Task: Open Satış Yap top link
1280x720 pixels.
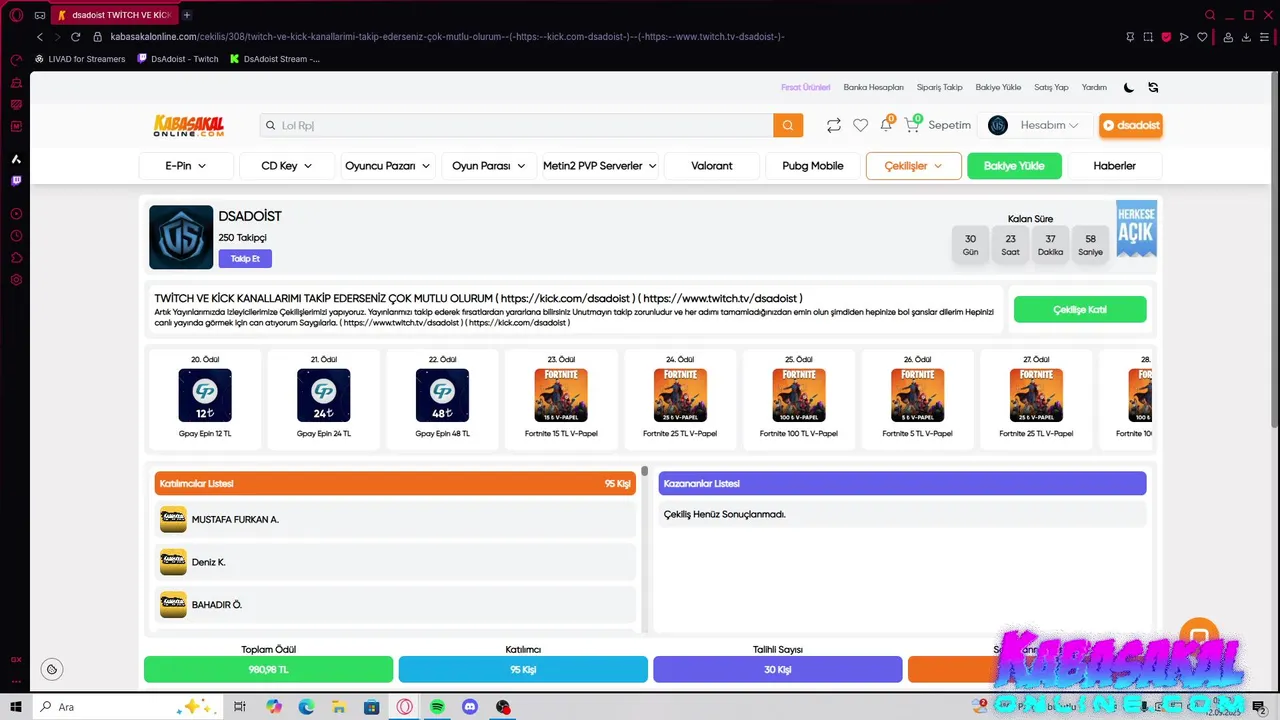Action: [1051, 87]
